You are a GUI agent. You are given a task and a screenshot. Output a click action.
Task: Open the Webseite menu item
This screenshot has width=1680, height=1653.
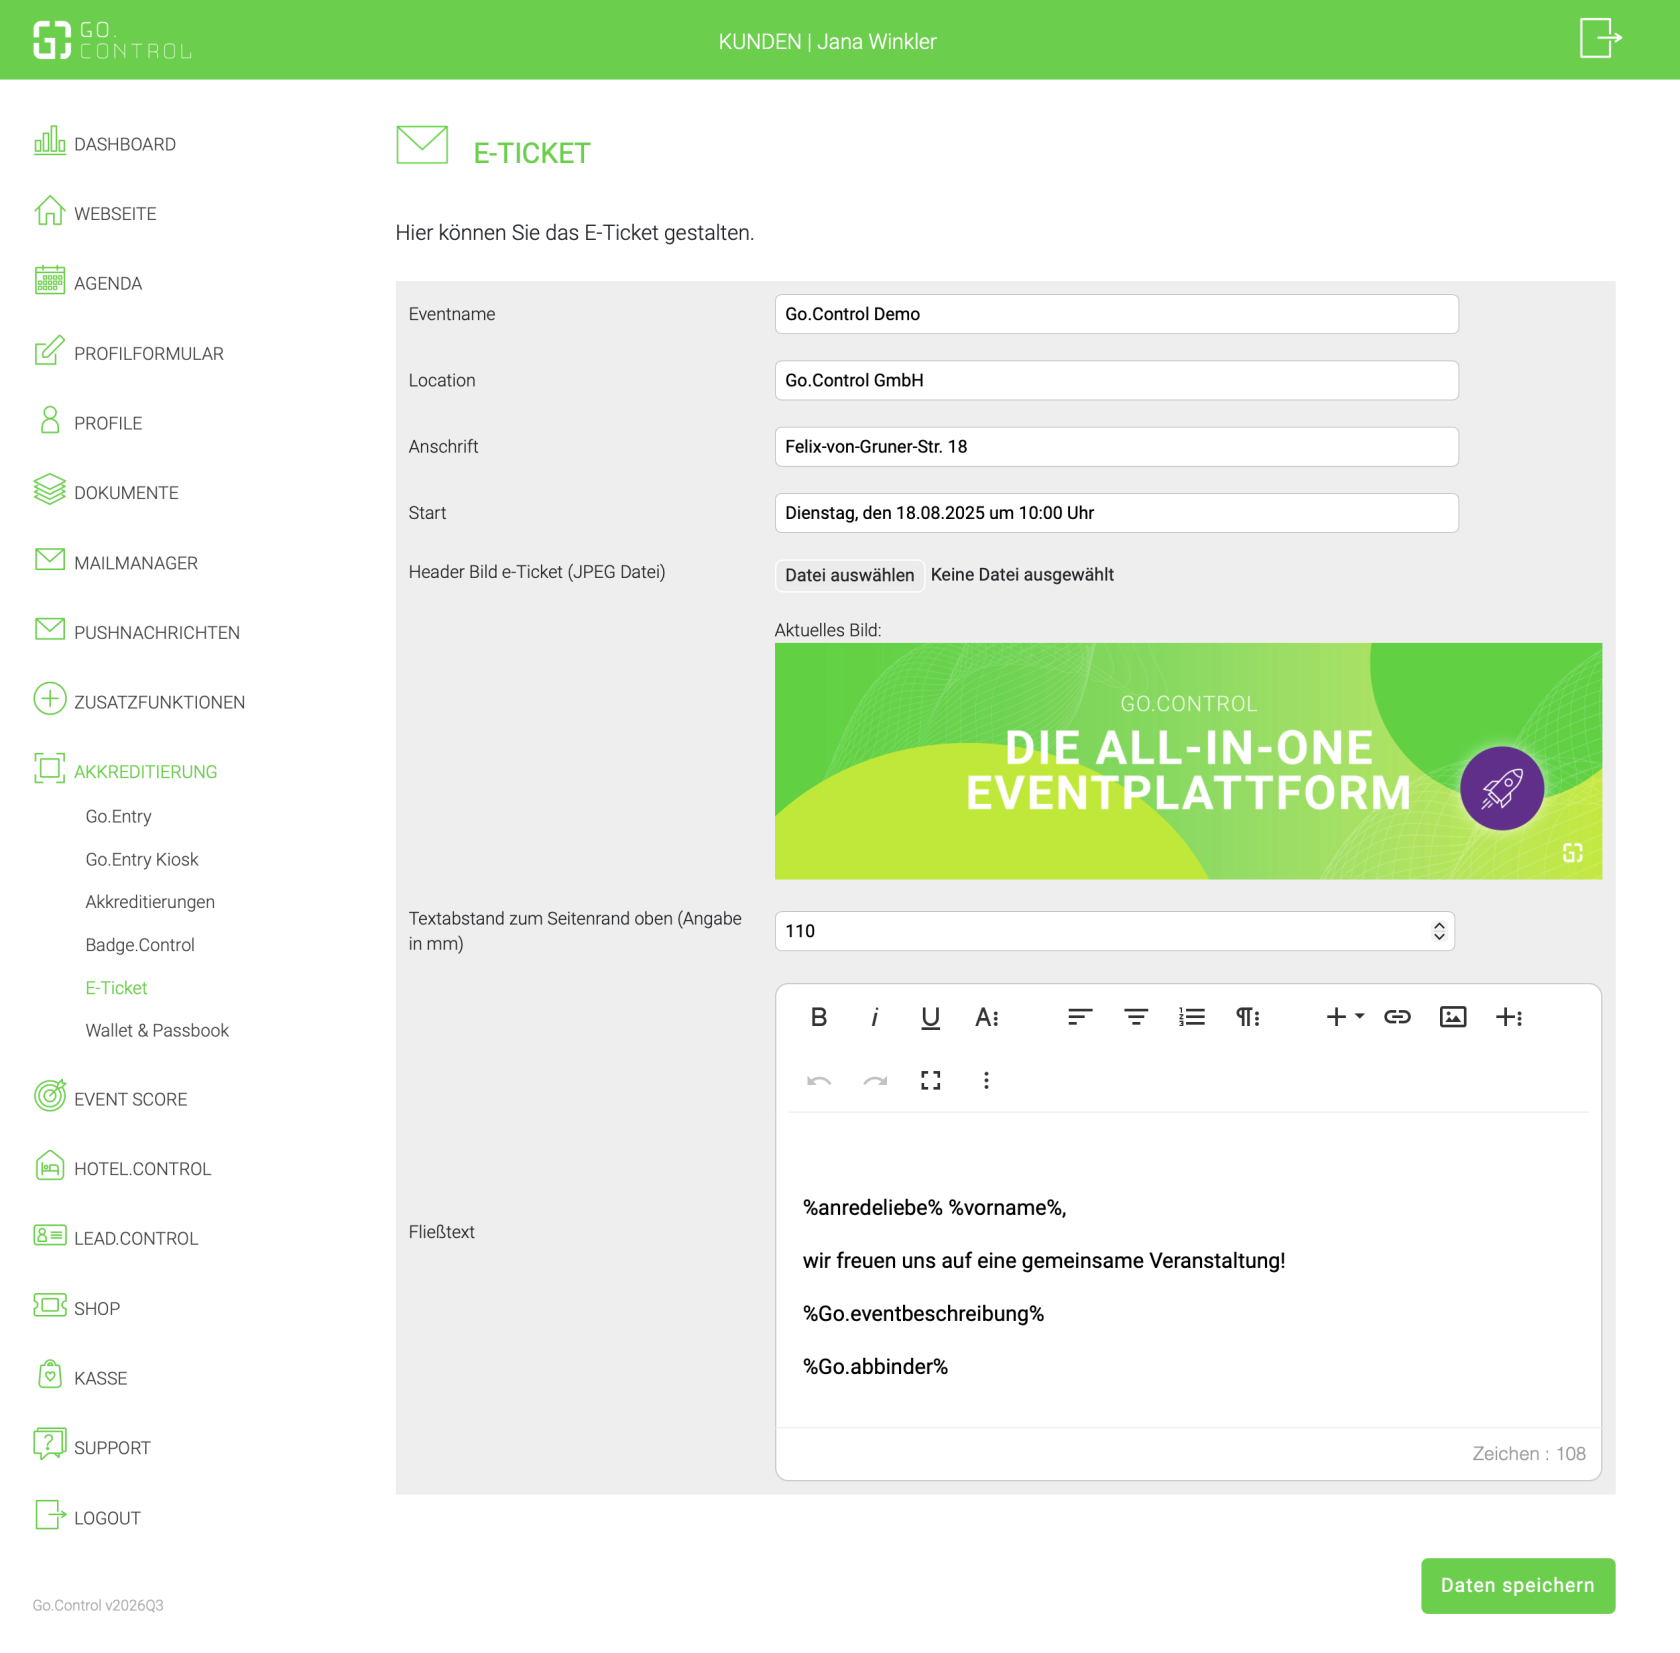[x=115, y=214]
